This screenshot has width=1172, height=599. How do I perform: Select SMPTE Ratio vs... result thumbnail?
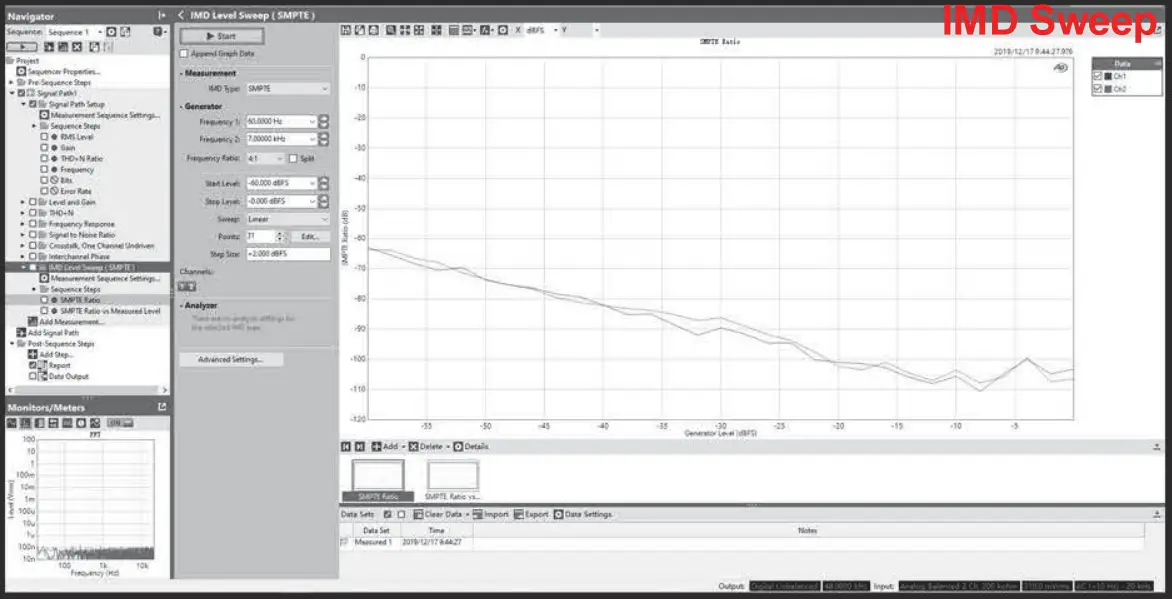click(x=452, y=481)
